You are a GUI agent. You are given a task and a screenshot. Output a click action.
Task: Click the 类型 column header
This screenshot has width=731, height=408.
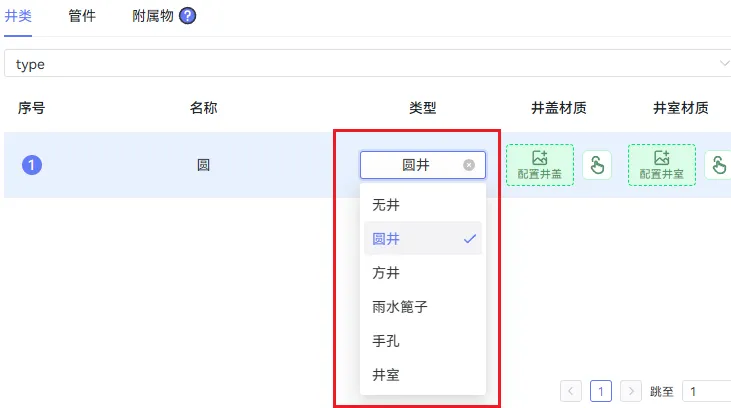[x=422, y=108]
